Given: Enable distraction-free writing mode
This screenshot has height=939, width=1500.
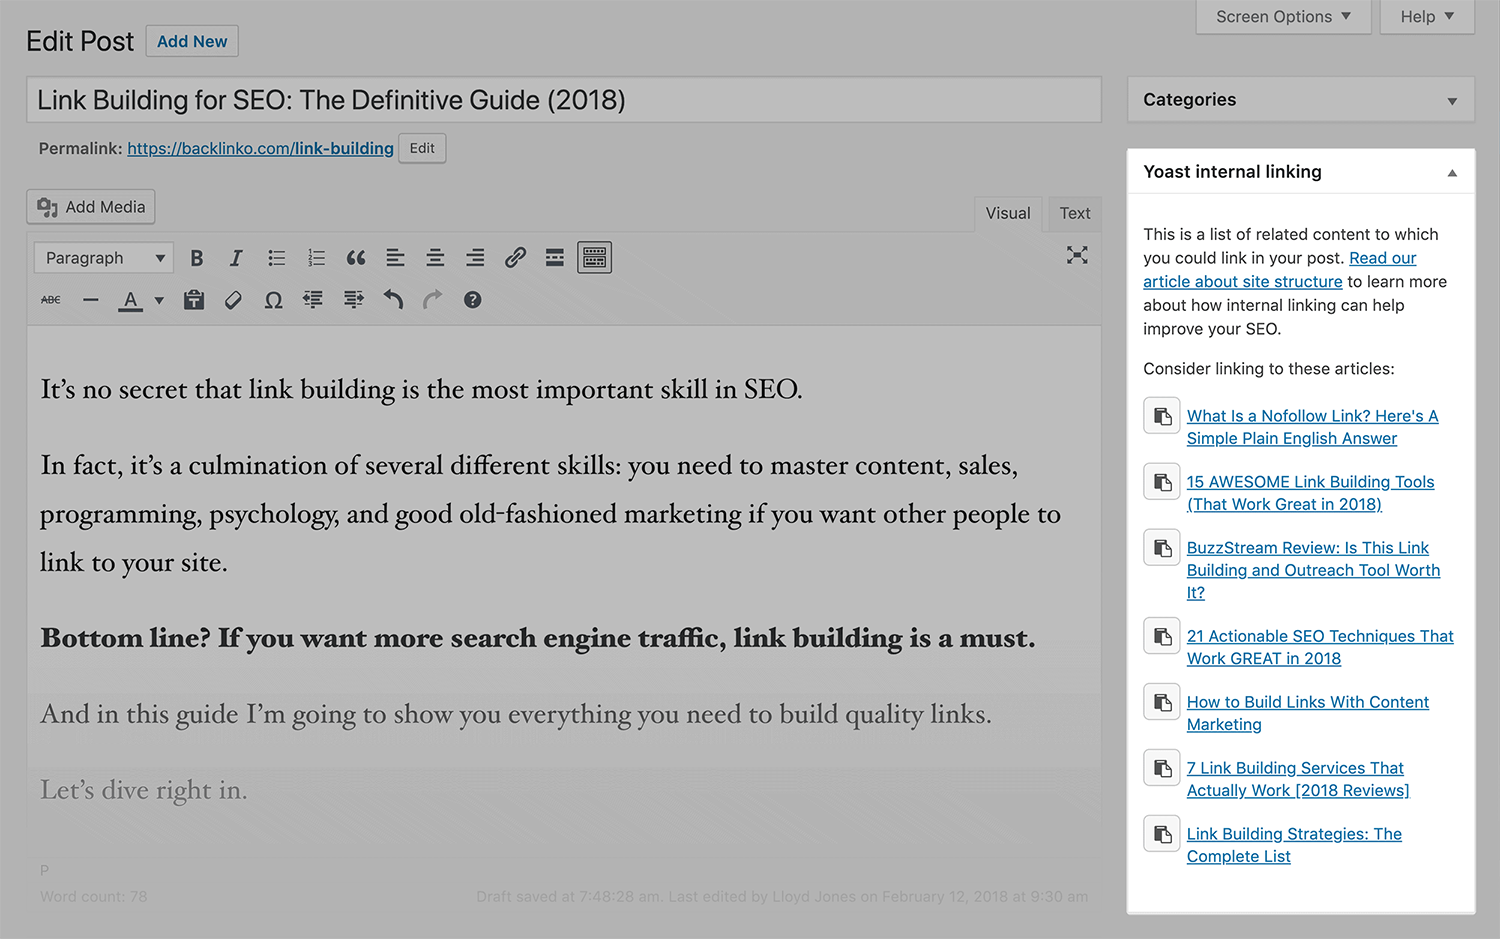Looking at the screenshot, I should pyautogui.click(x=1077, y=255).
